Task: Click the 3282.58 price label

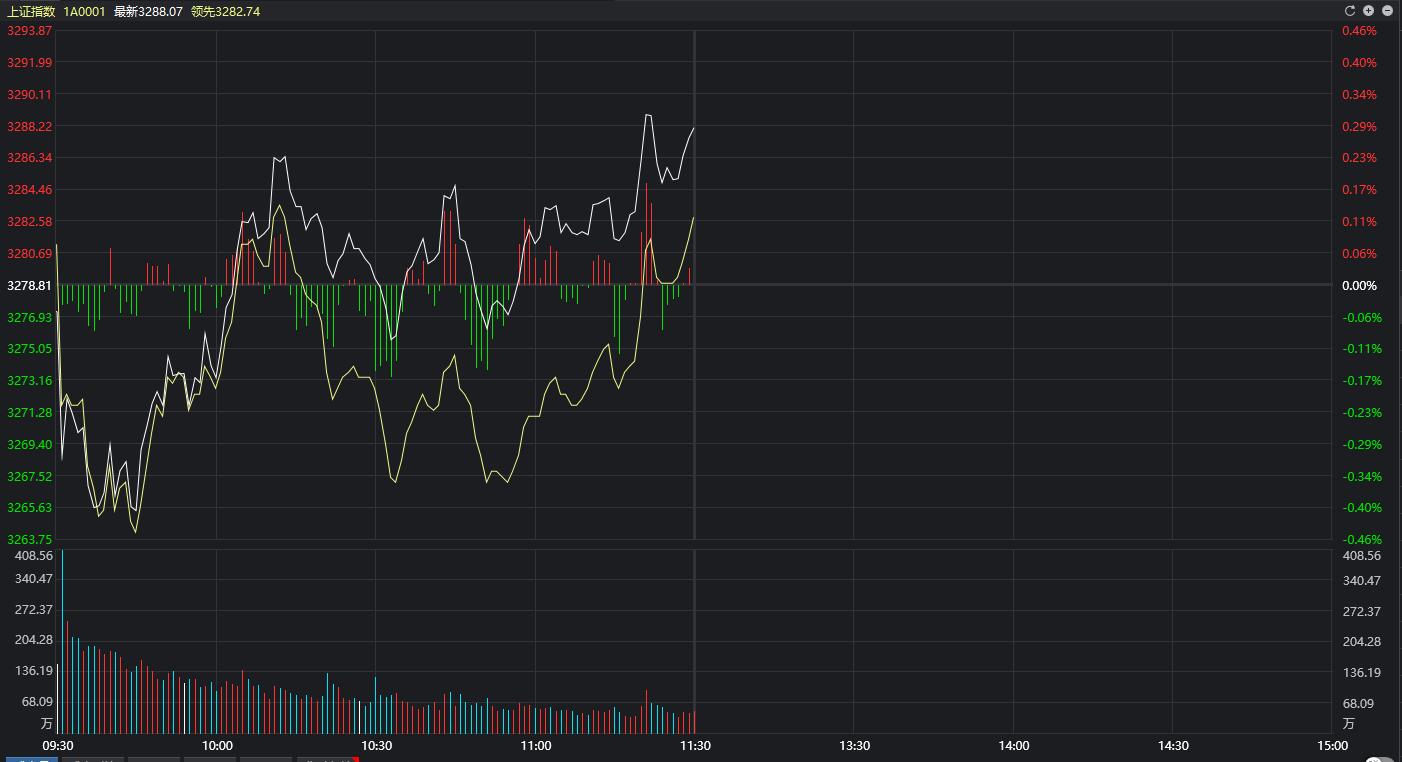Action: click(x=30, y=222)
